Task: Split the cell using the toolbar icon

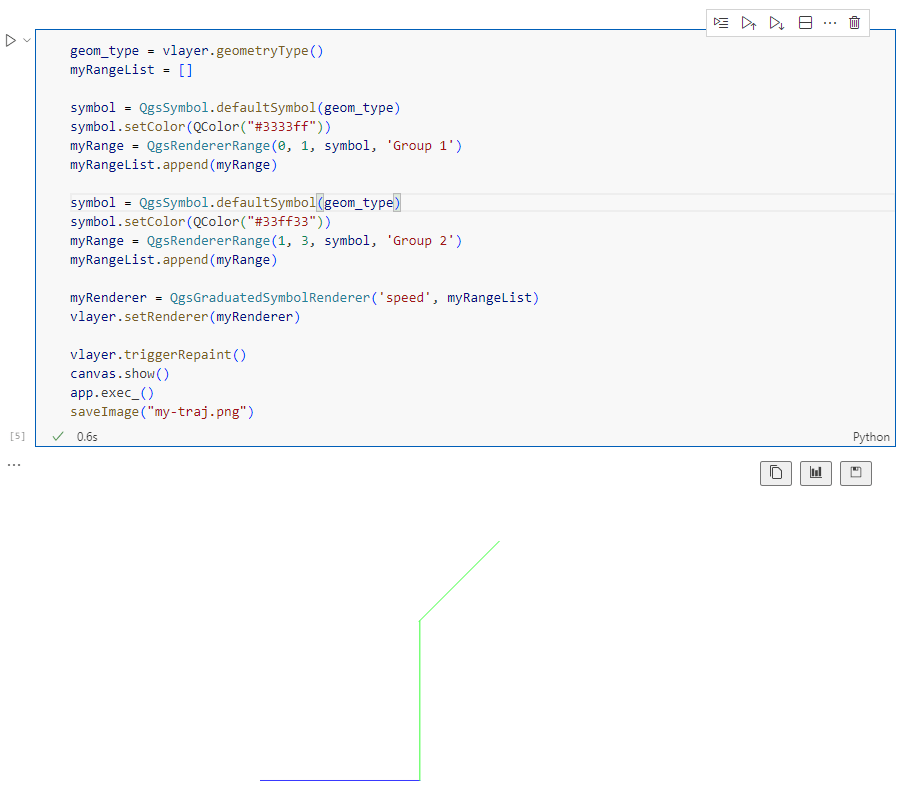Action: (x=805, y=23)
